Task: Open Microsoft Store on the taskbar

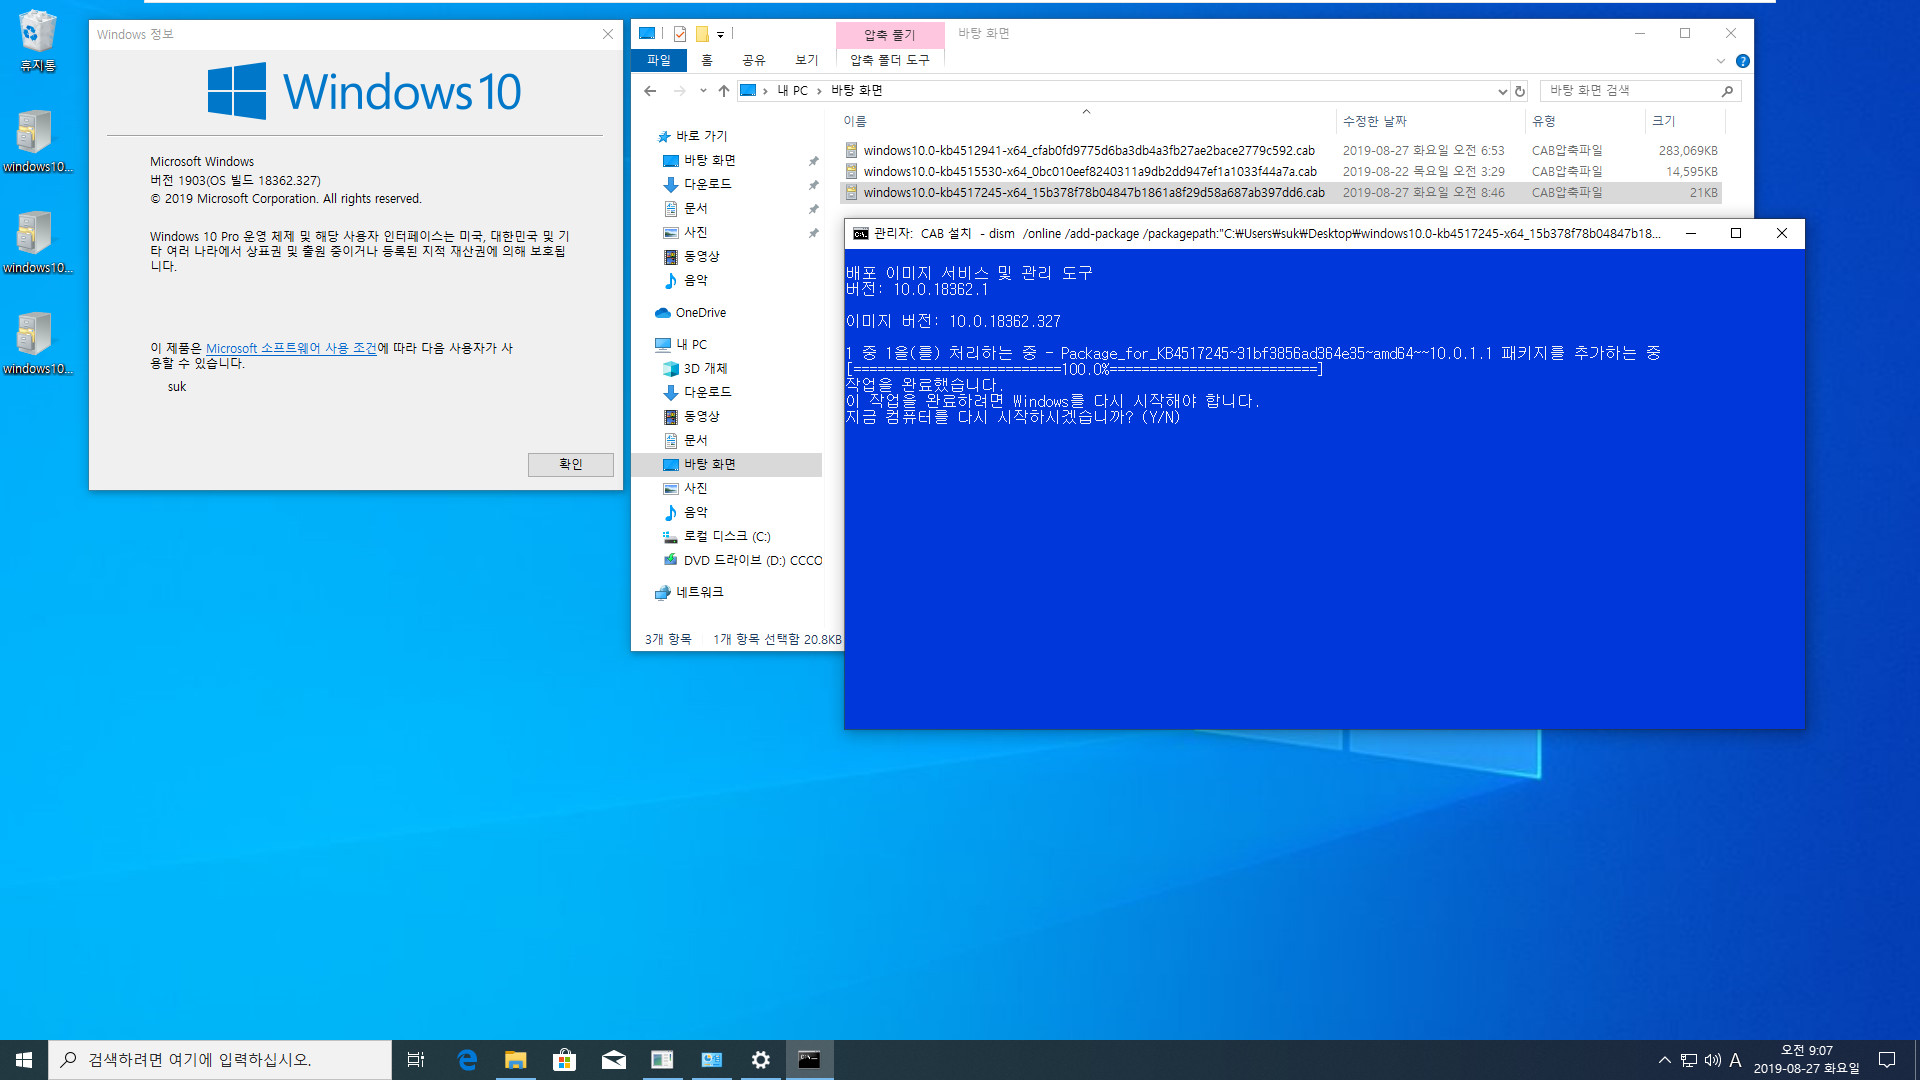Action: (x=565, y=1060)
